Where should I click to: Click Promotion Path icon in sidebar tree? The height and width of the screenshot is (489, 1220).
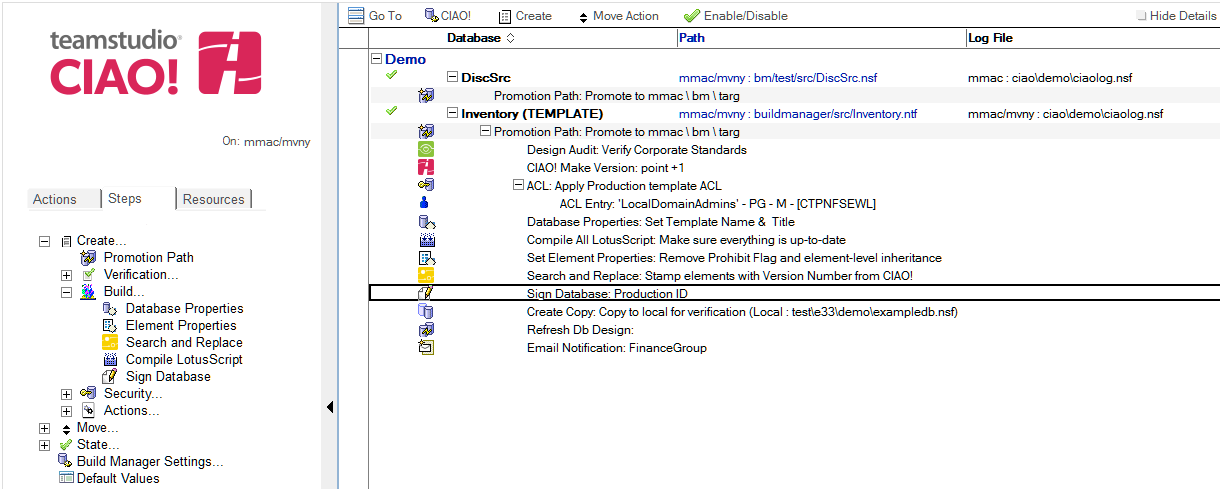coord(88,258)
